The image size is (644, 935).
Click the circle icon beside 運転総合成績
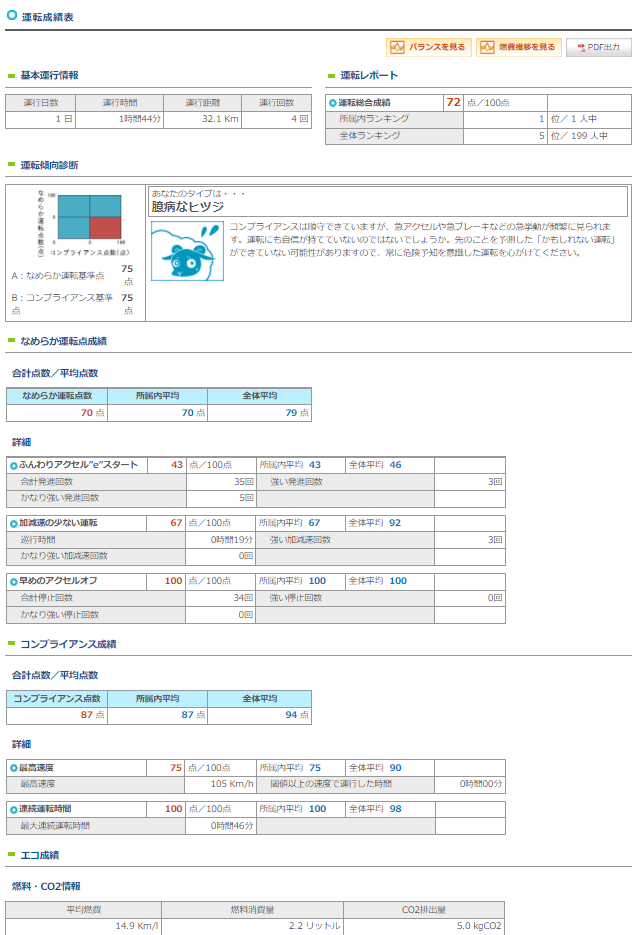coord(333,103)
